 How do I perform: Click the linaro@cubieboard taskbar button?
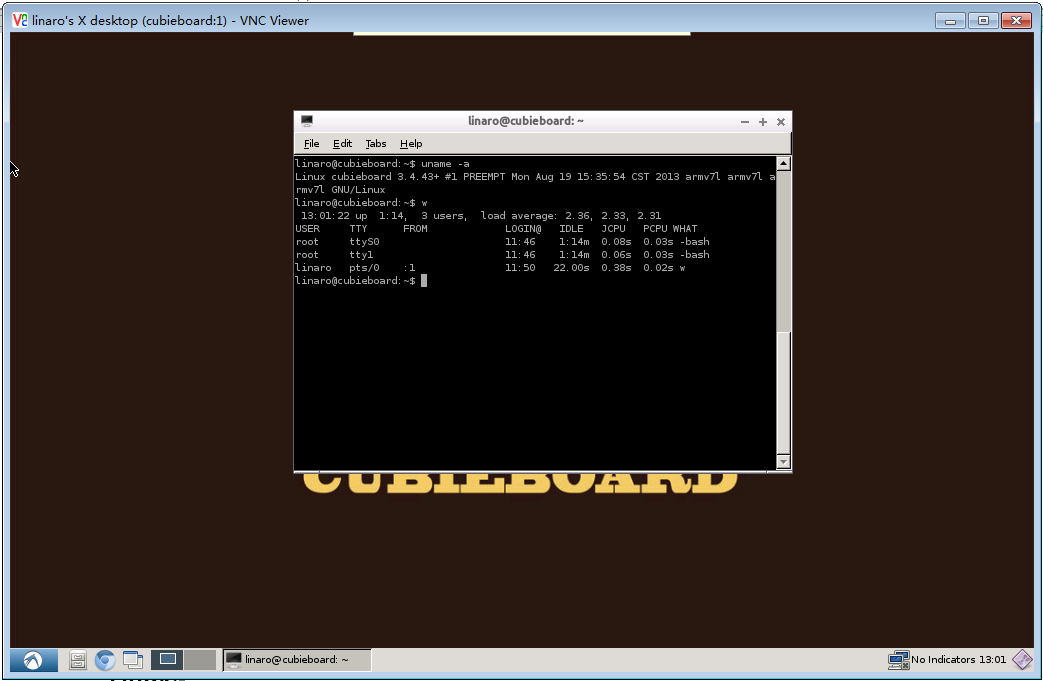tap(297, 660)
